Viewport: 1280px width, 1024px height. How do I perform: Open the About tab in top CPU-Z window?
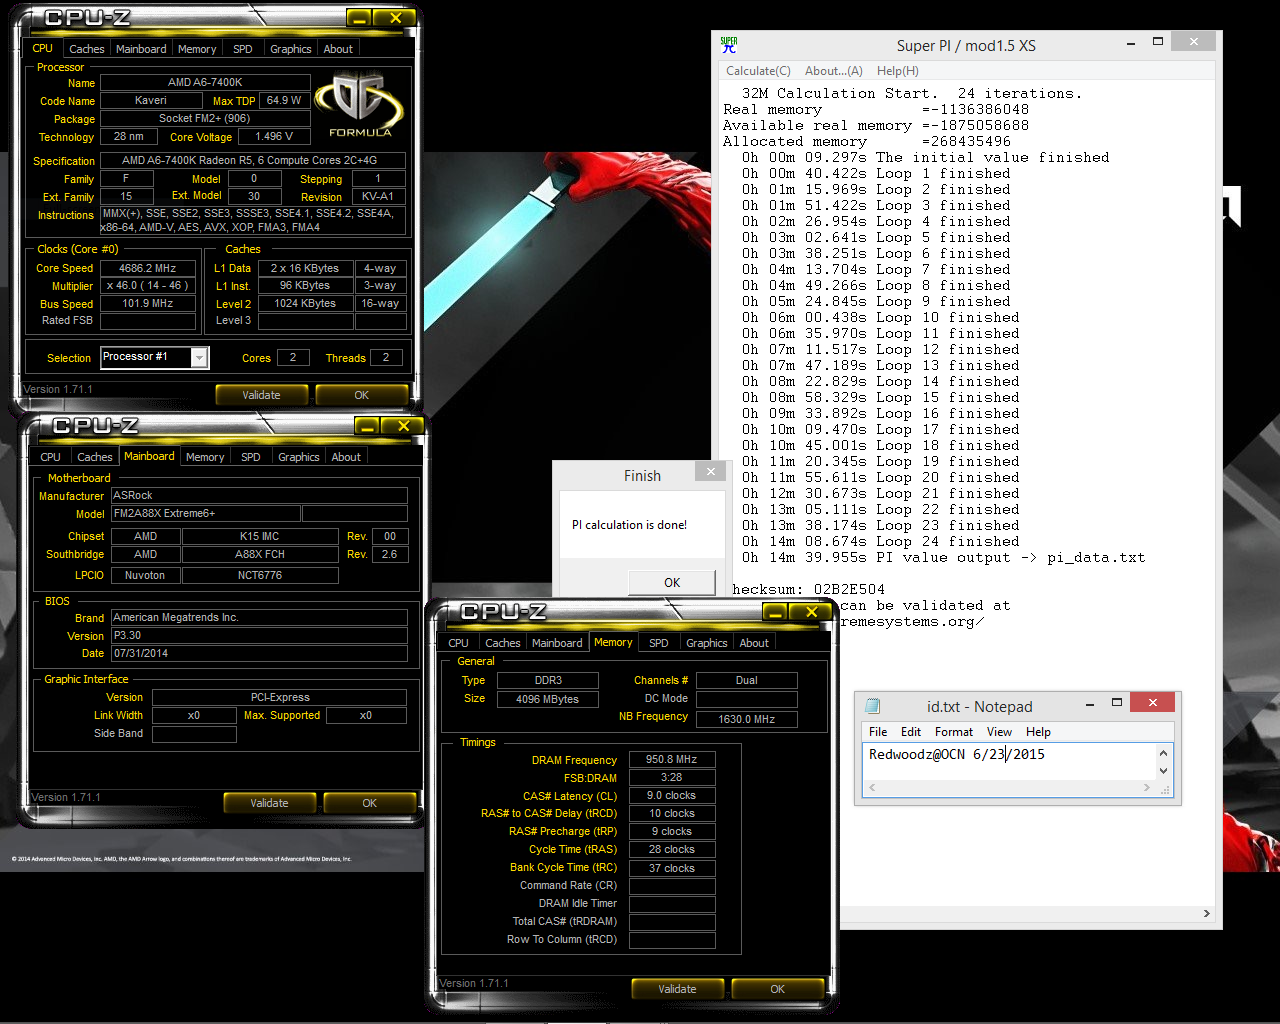pyautogui.click(x=338, y=49)
